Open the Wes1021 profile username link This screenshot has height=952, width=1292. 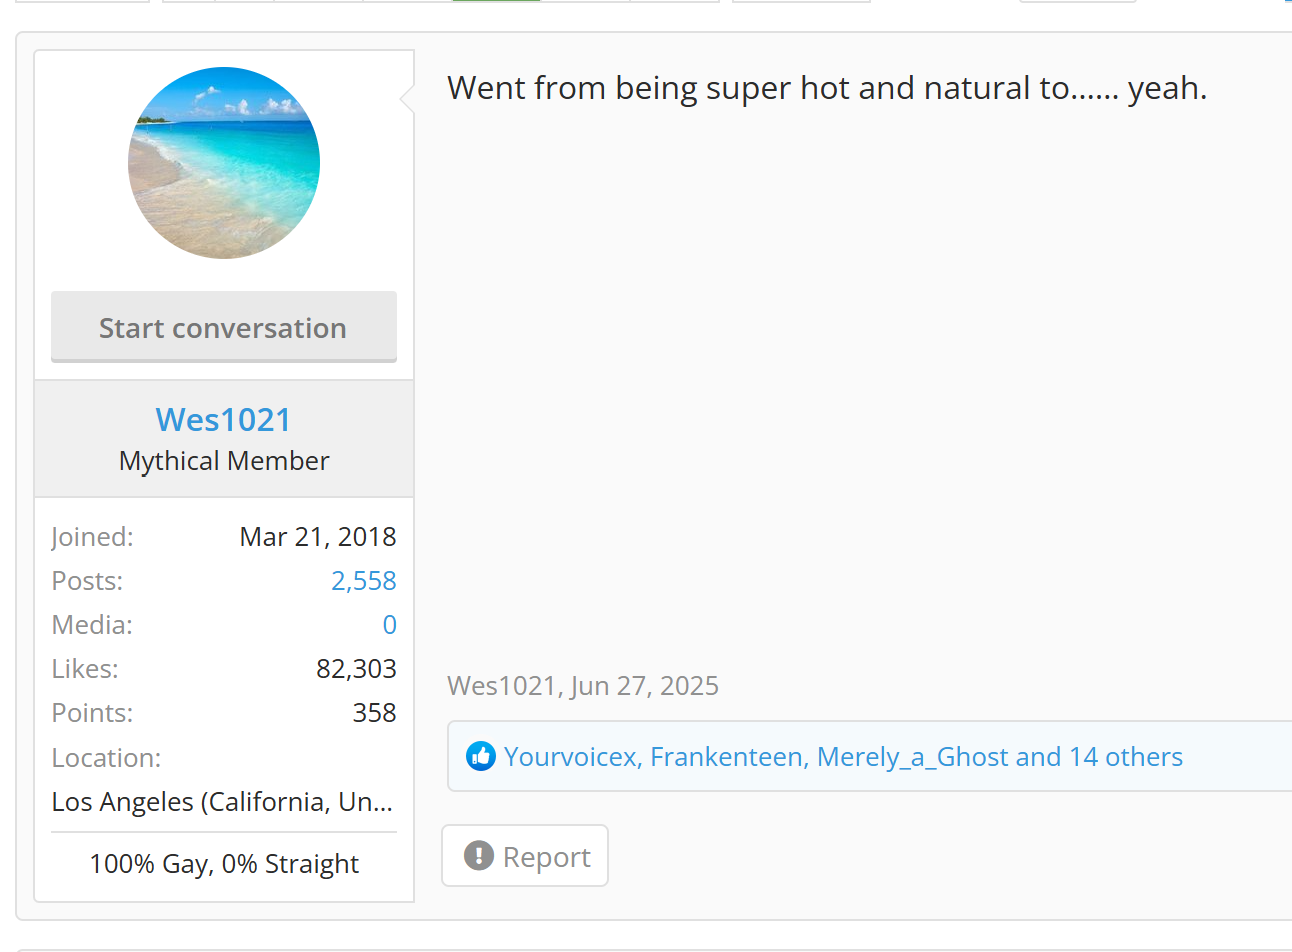[x=224, y=420]
